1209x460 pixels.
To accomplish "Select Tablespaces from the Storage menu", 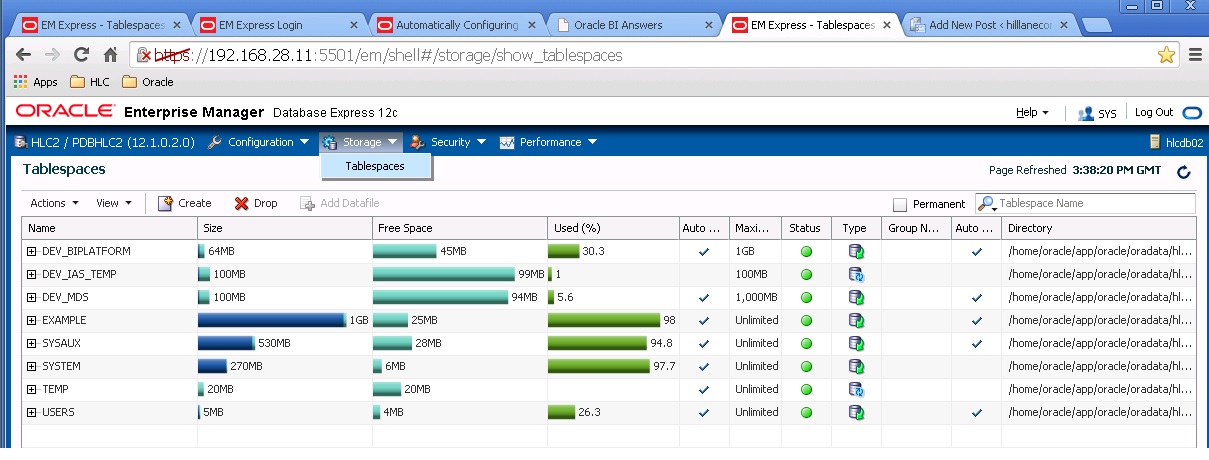I will (x=375, y=166).
